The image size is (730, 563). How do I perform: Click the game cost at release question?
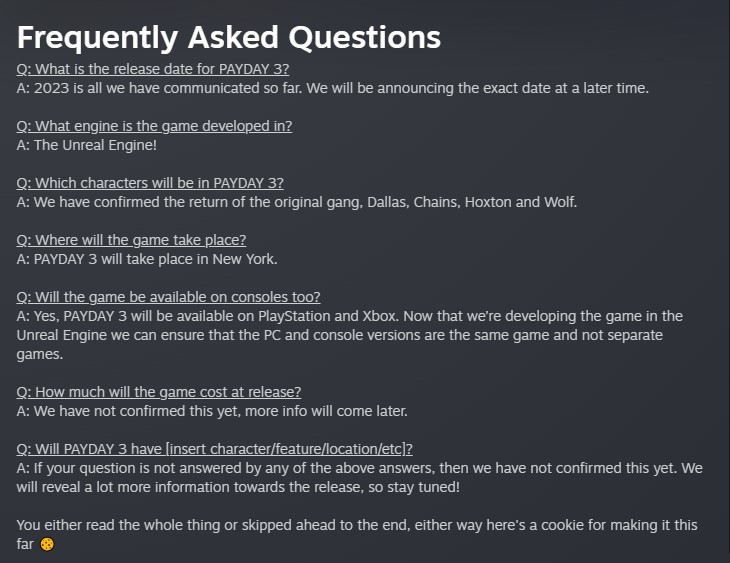159,392
